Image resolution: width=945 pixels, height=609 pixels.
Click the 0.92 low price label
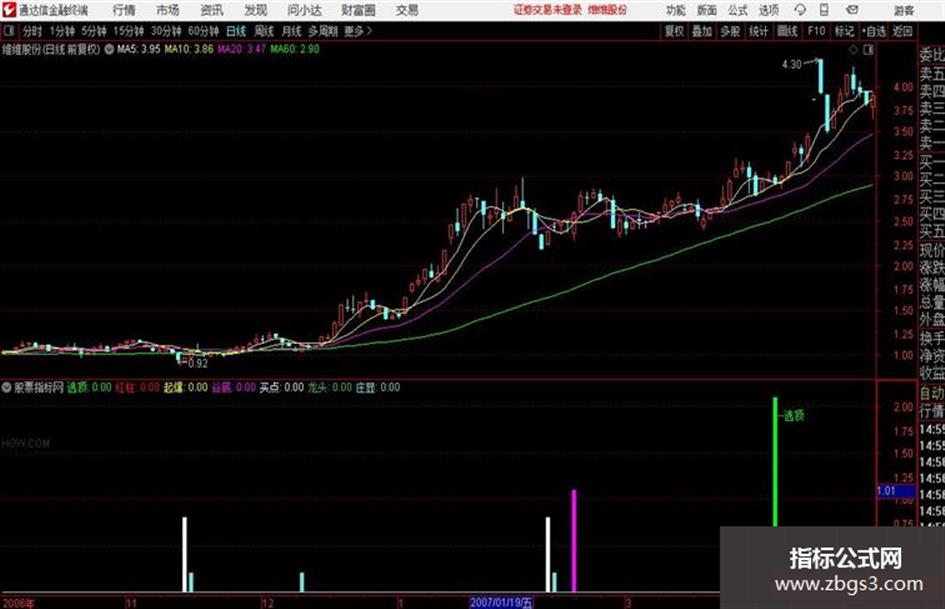(x=198, y=364)
